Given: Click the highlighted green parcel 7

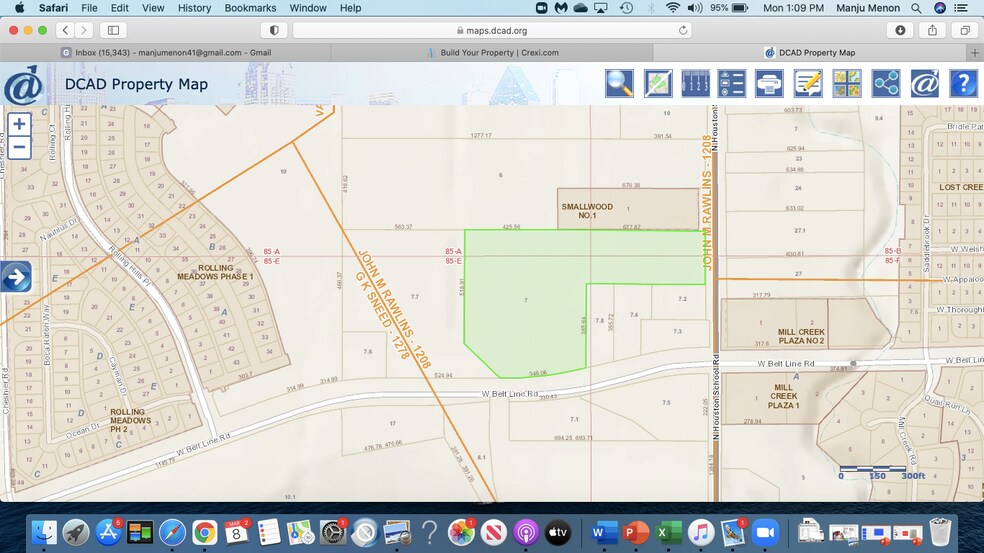Looking at the screenshot, I should pyautogui.click(x=525, y=301).
